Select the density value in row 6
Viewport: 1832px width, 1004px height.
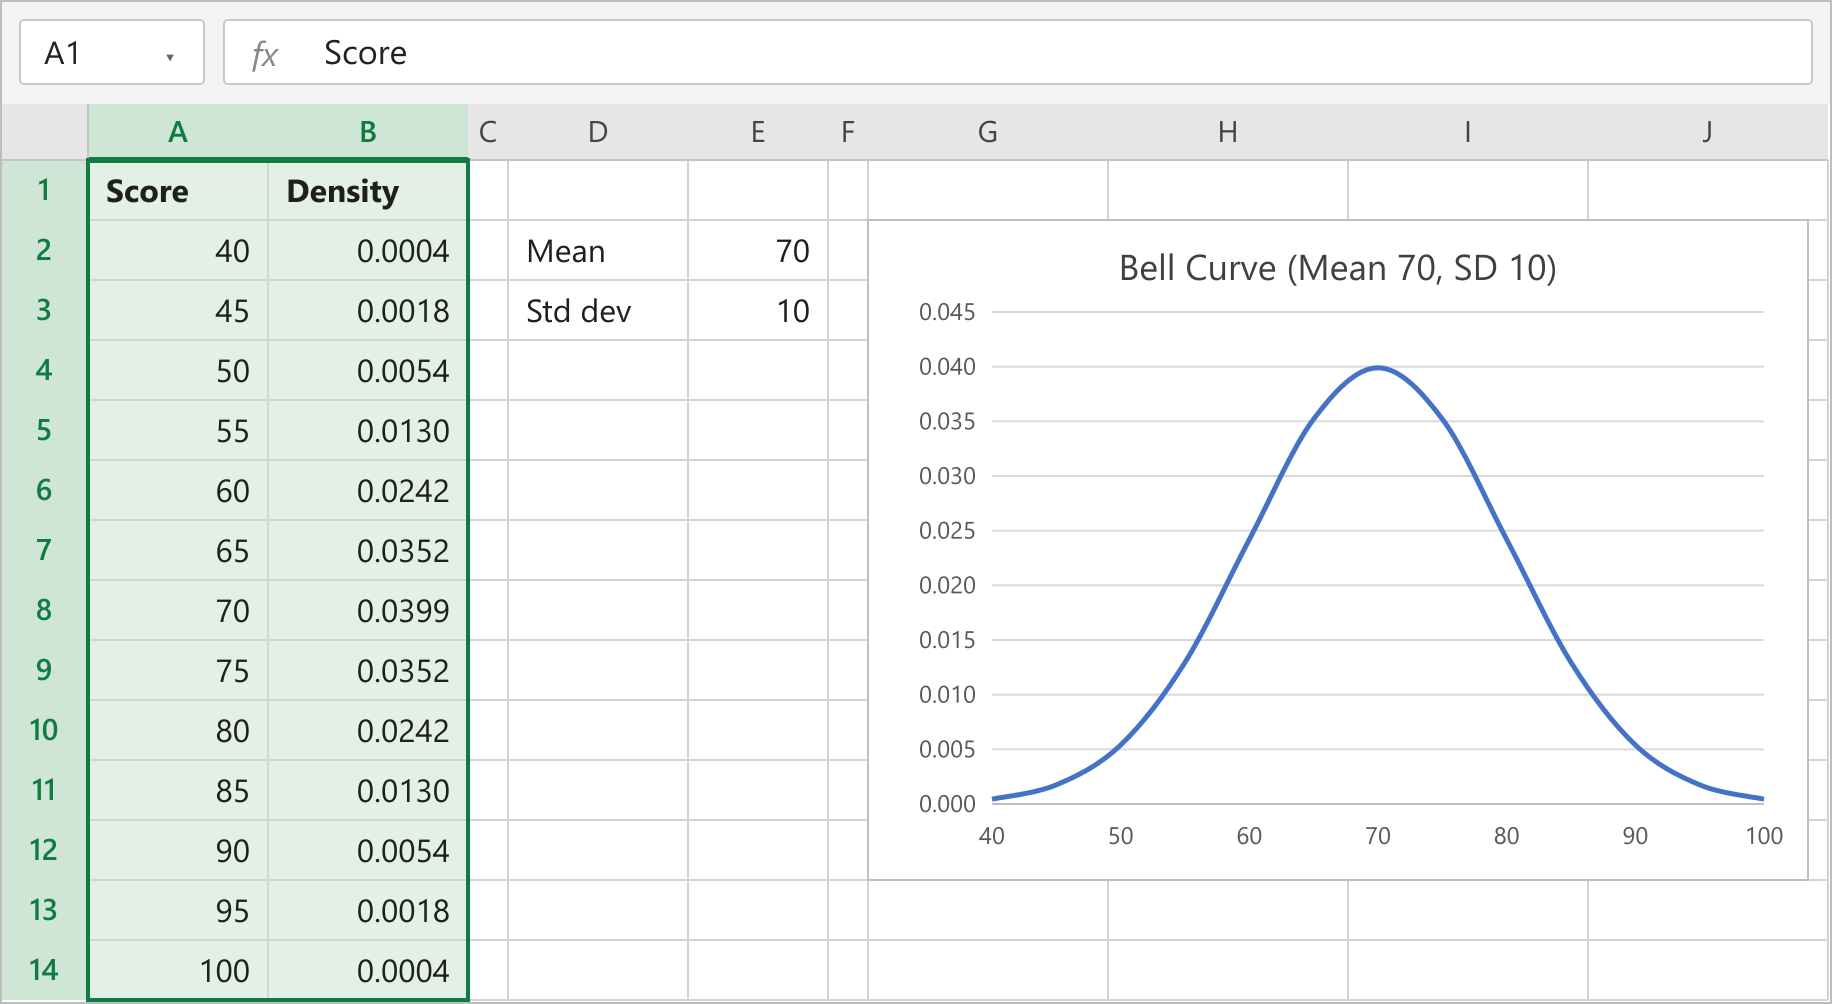[368, 490]
